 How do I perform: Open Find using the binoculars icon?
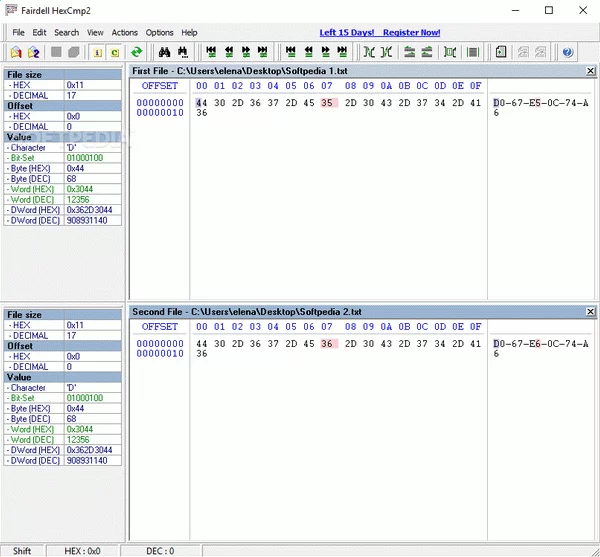[165, 52]
